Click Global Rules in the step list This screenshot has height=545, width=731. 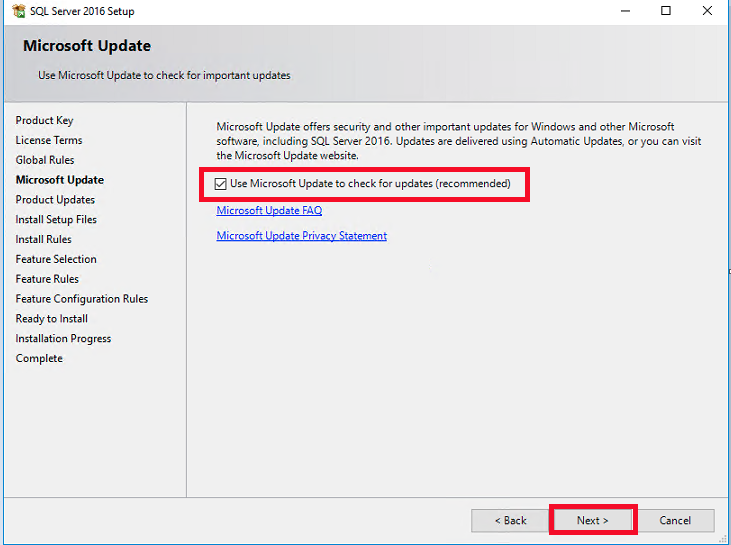(x=45, y=160)
